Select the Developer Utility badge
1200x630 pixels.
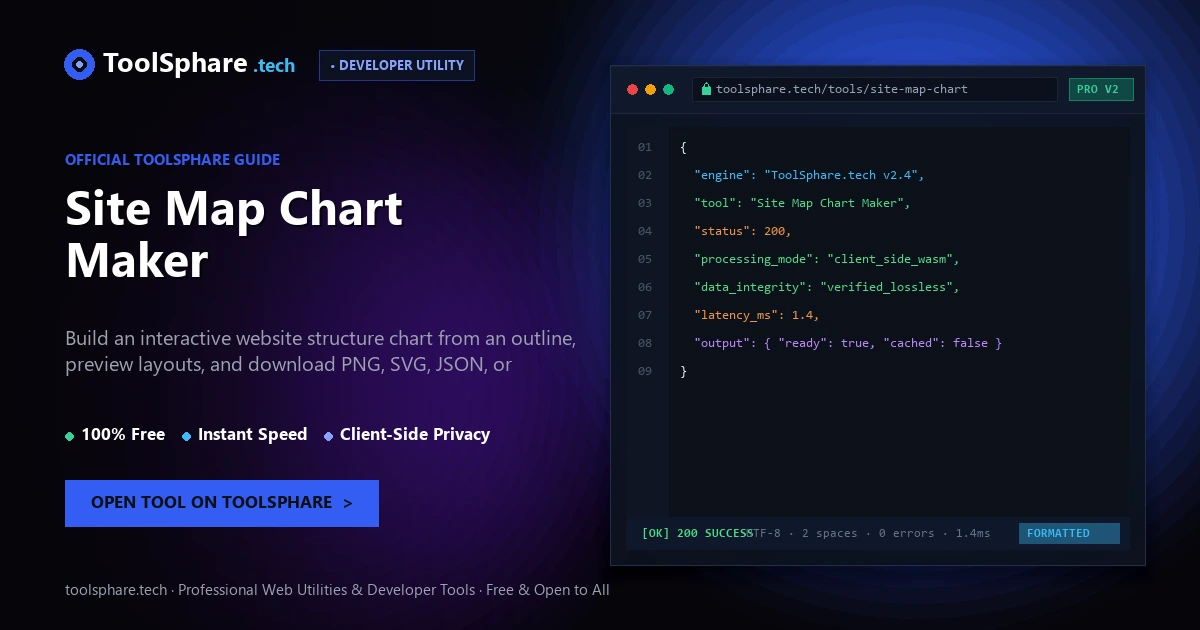coord(397,65)
